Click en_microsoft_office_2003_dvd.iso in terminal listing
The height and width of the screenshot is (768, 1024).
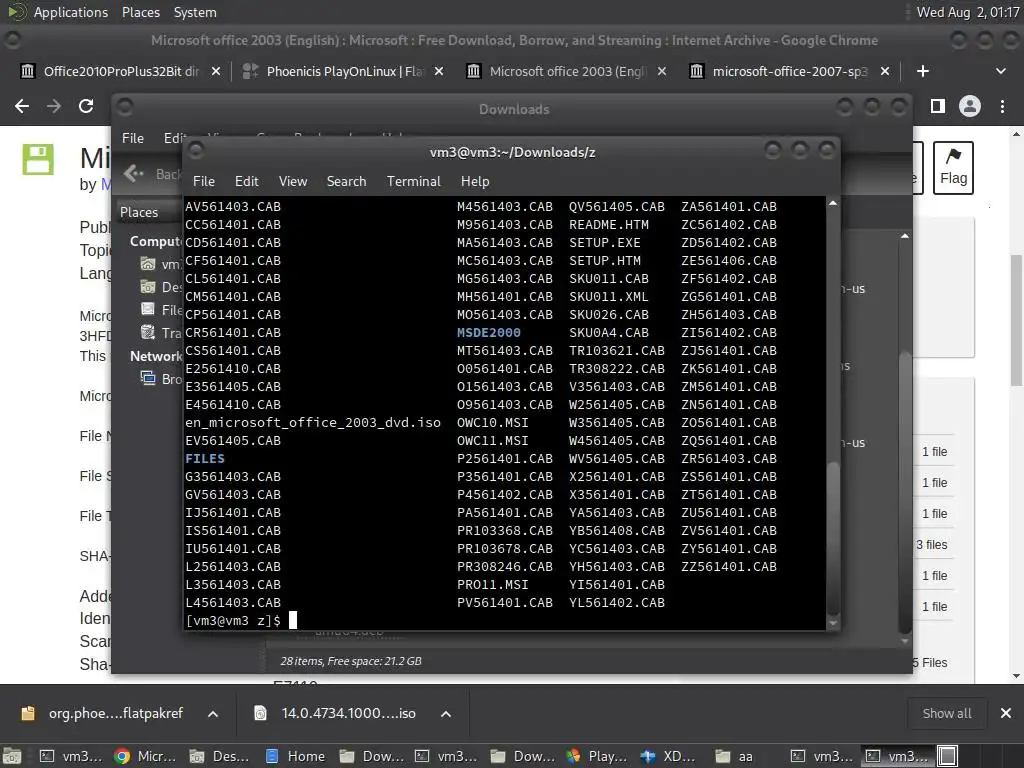(313, 423)
